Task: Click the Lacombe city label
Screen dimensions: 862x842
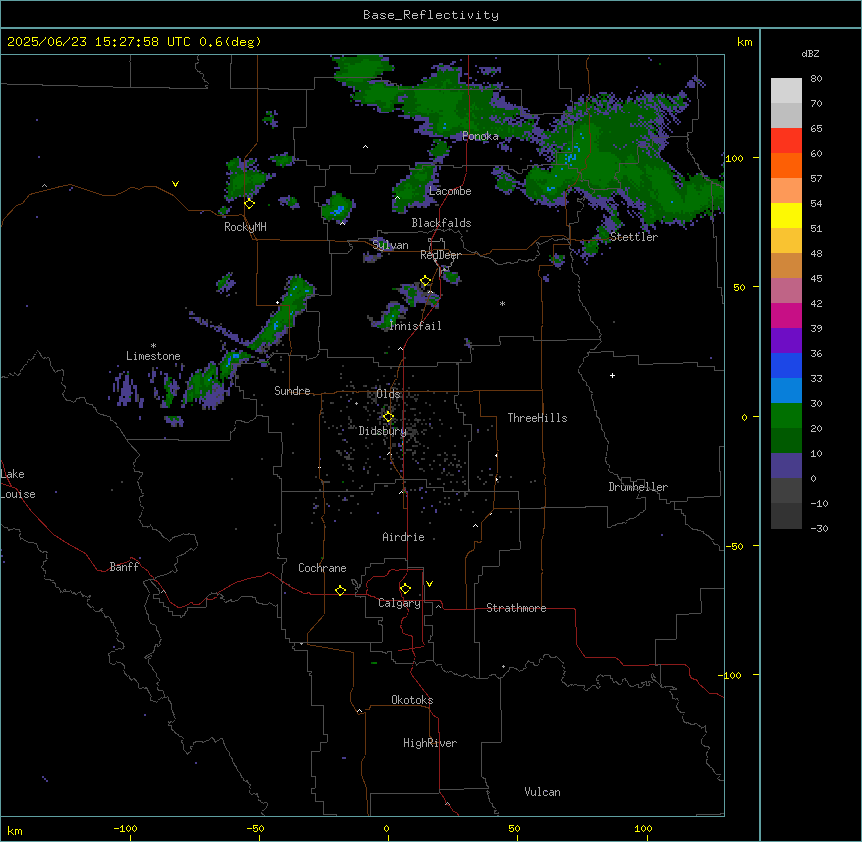Action: (x=450, y=191)
